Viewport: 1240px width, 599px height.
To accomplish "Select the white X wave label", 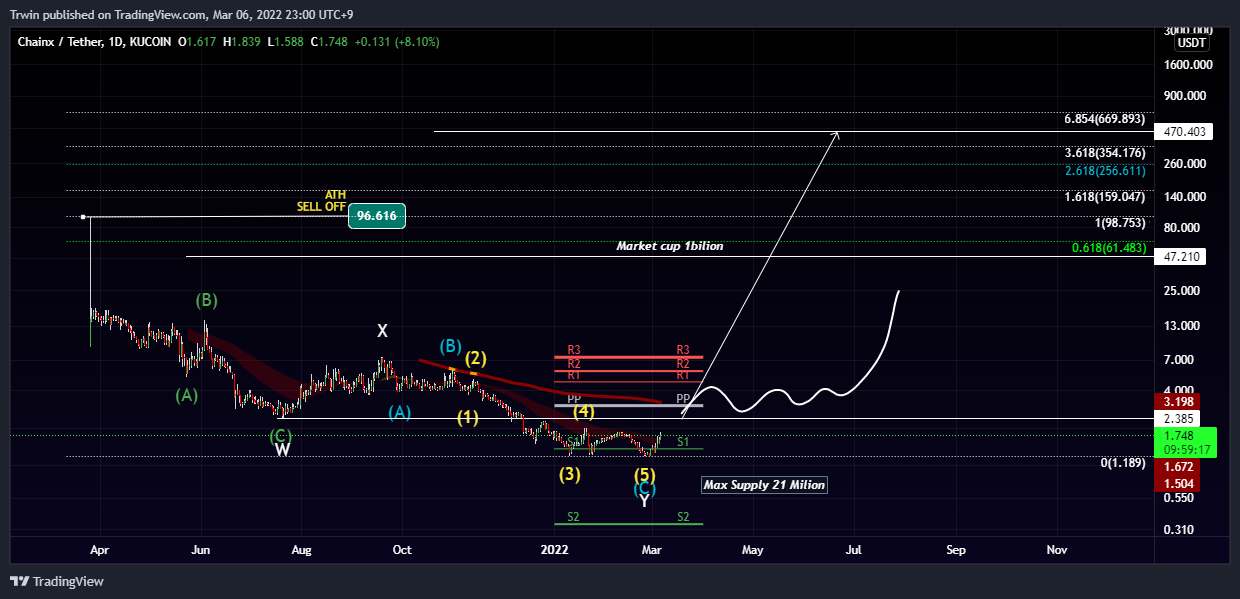I will (382, 330).
